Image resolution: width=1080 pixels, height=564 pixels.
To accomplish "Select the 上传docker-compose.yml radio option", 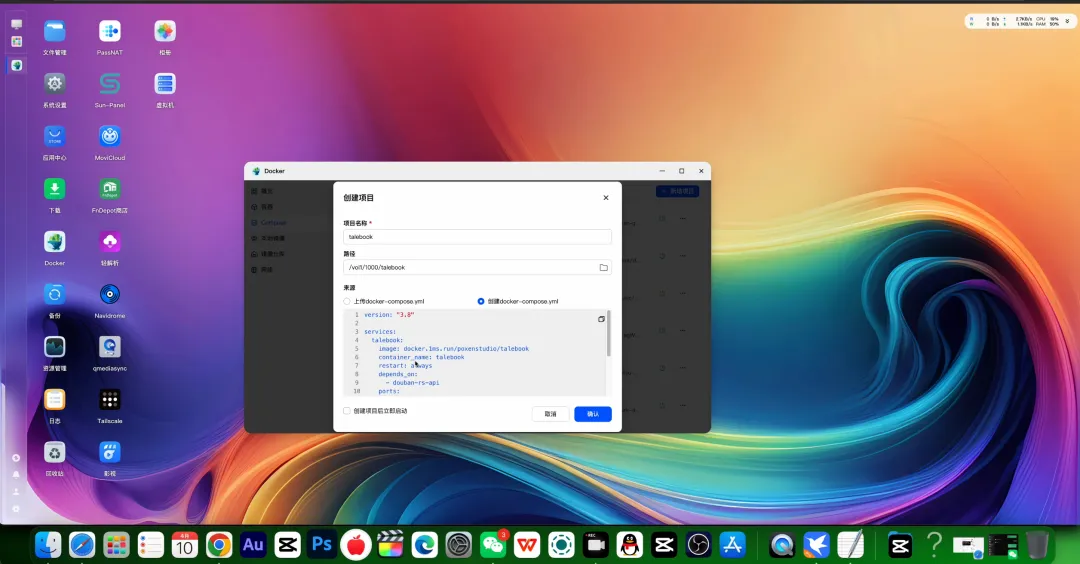I will pos(347,301).
